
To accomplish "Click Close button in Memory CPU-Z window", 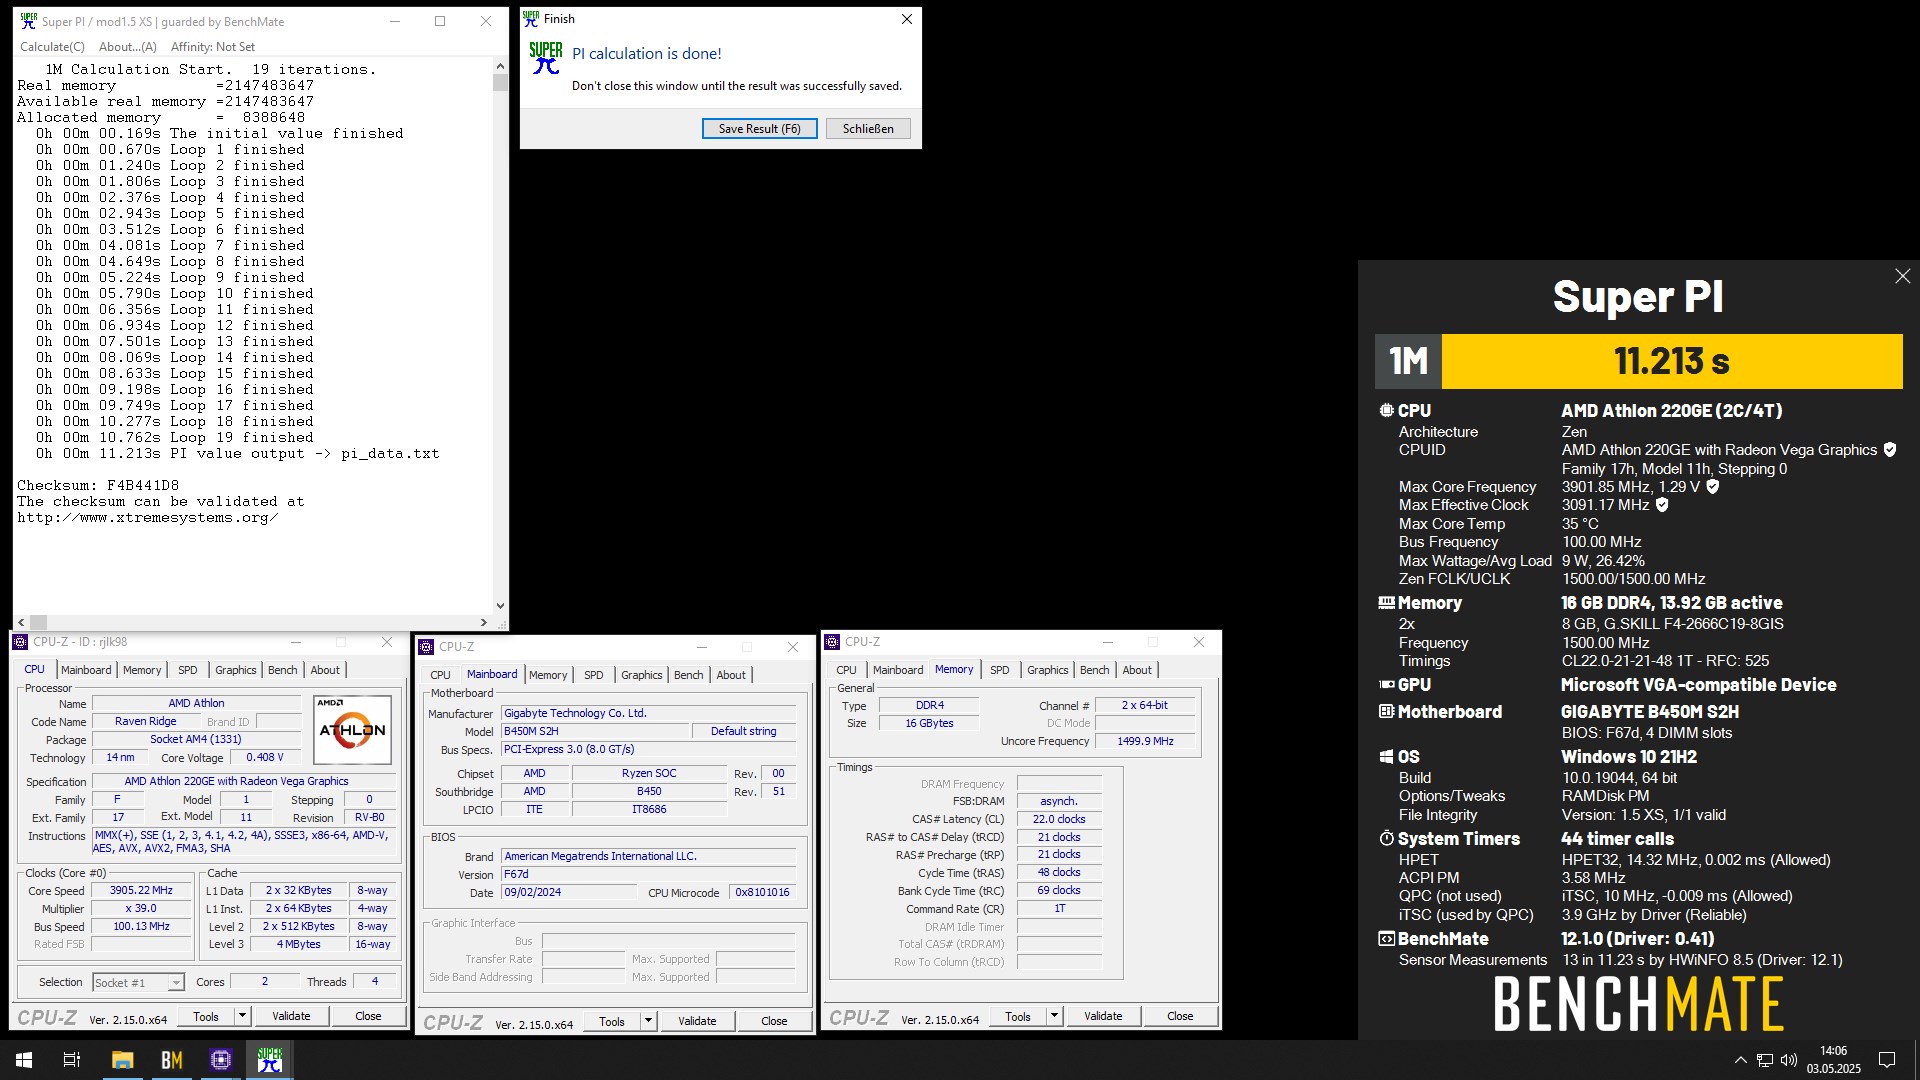I will click(1180, 1016).
